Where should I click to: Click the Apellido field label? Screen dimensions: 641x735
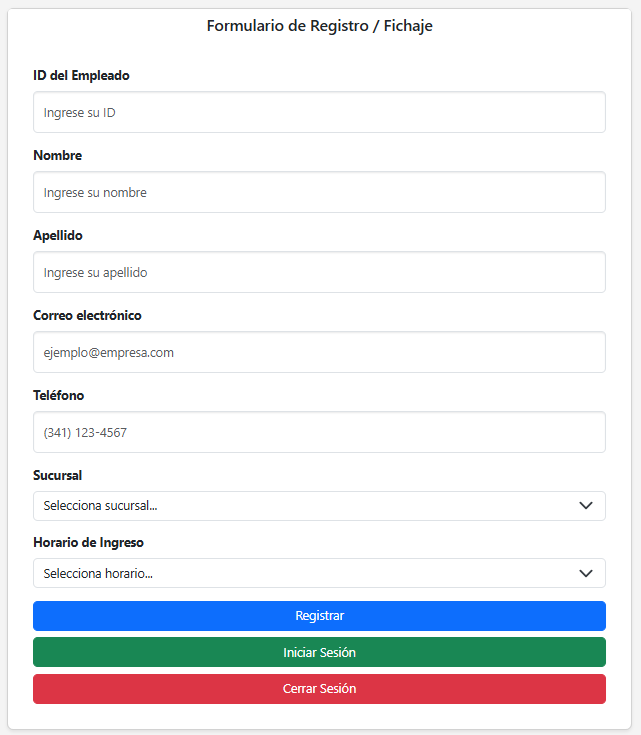(58, 236)
